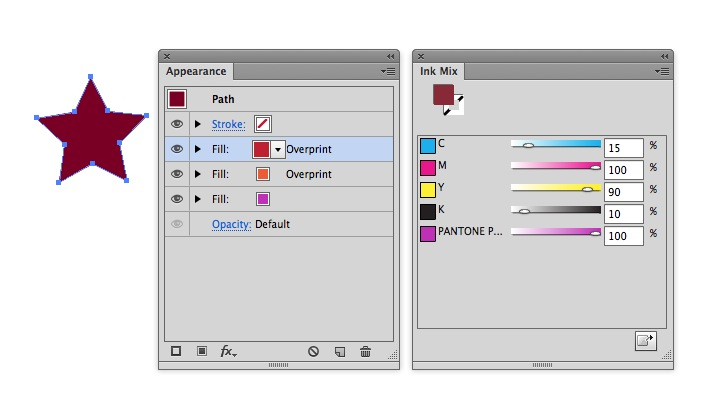Viewport: 709px width, 403px height.
Task: Click Duplicate Selected Item icon
Action: tap(339, 351)
